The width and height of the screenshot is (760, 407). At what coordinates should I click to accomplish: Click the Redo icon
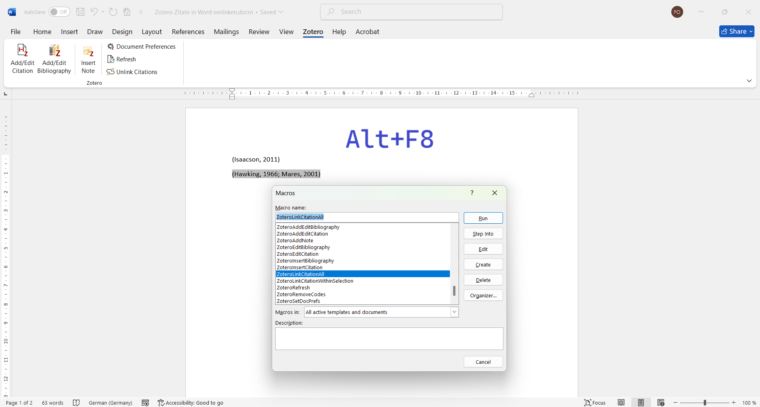pyautogui.click(x=112, y=12)
